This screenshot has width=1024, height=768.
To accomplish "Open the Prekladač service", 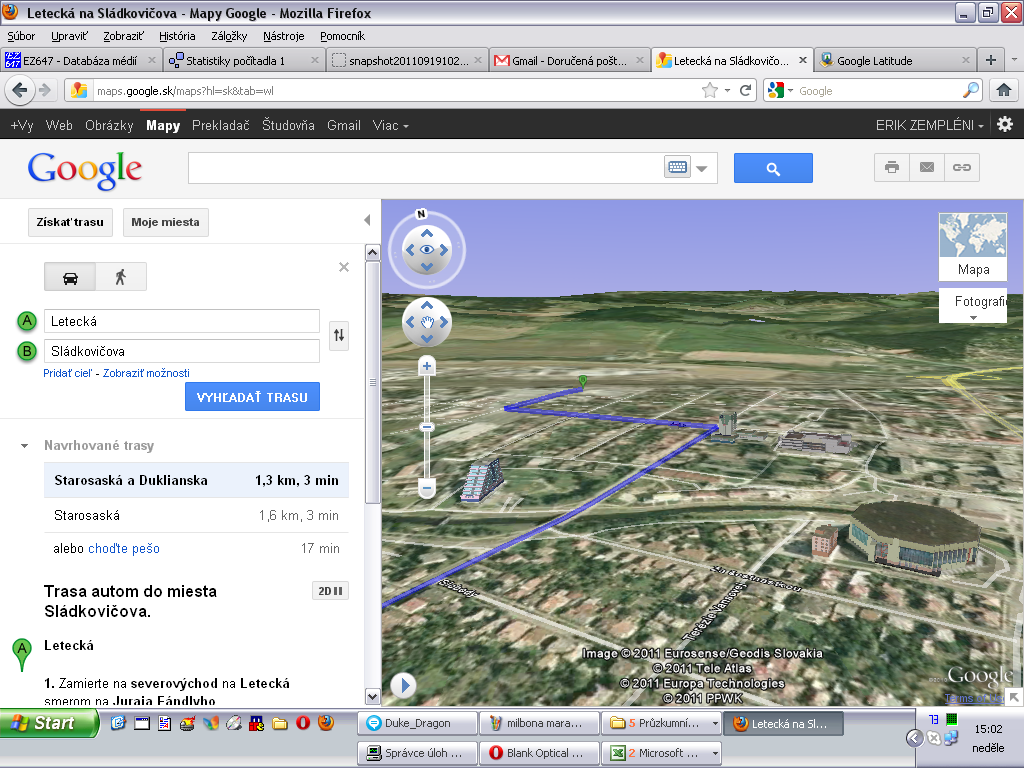I will 221,125.
